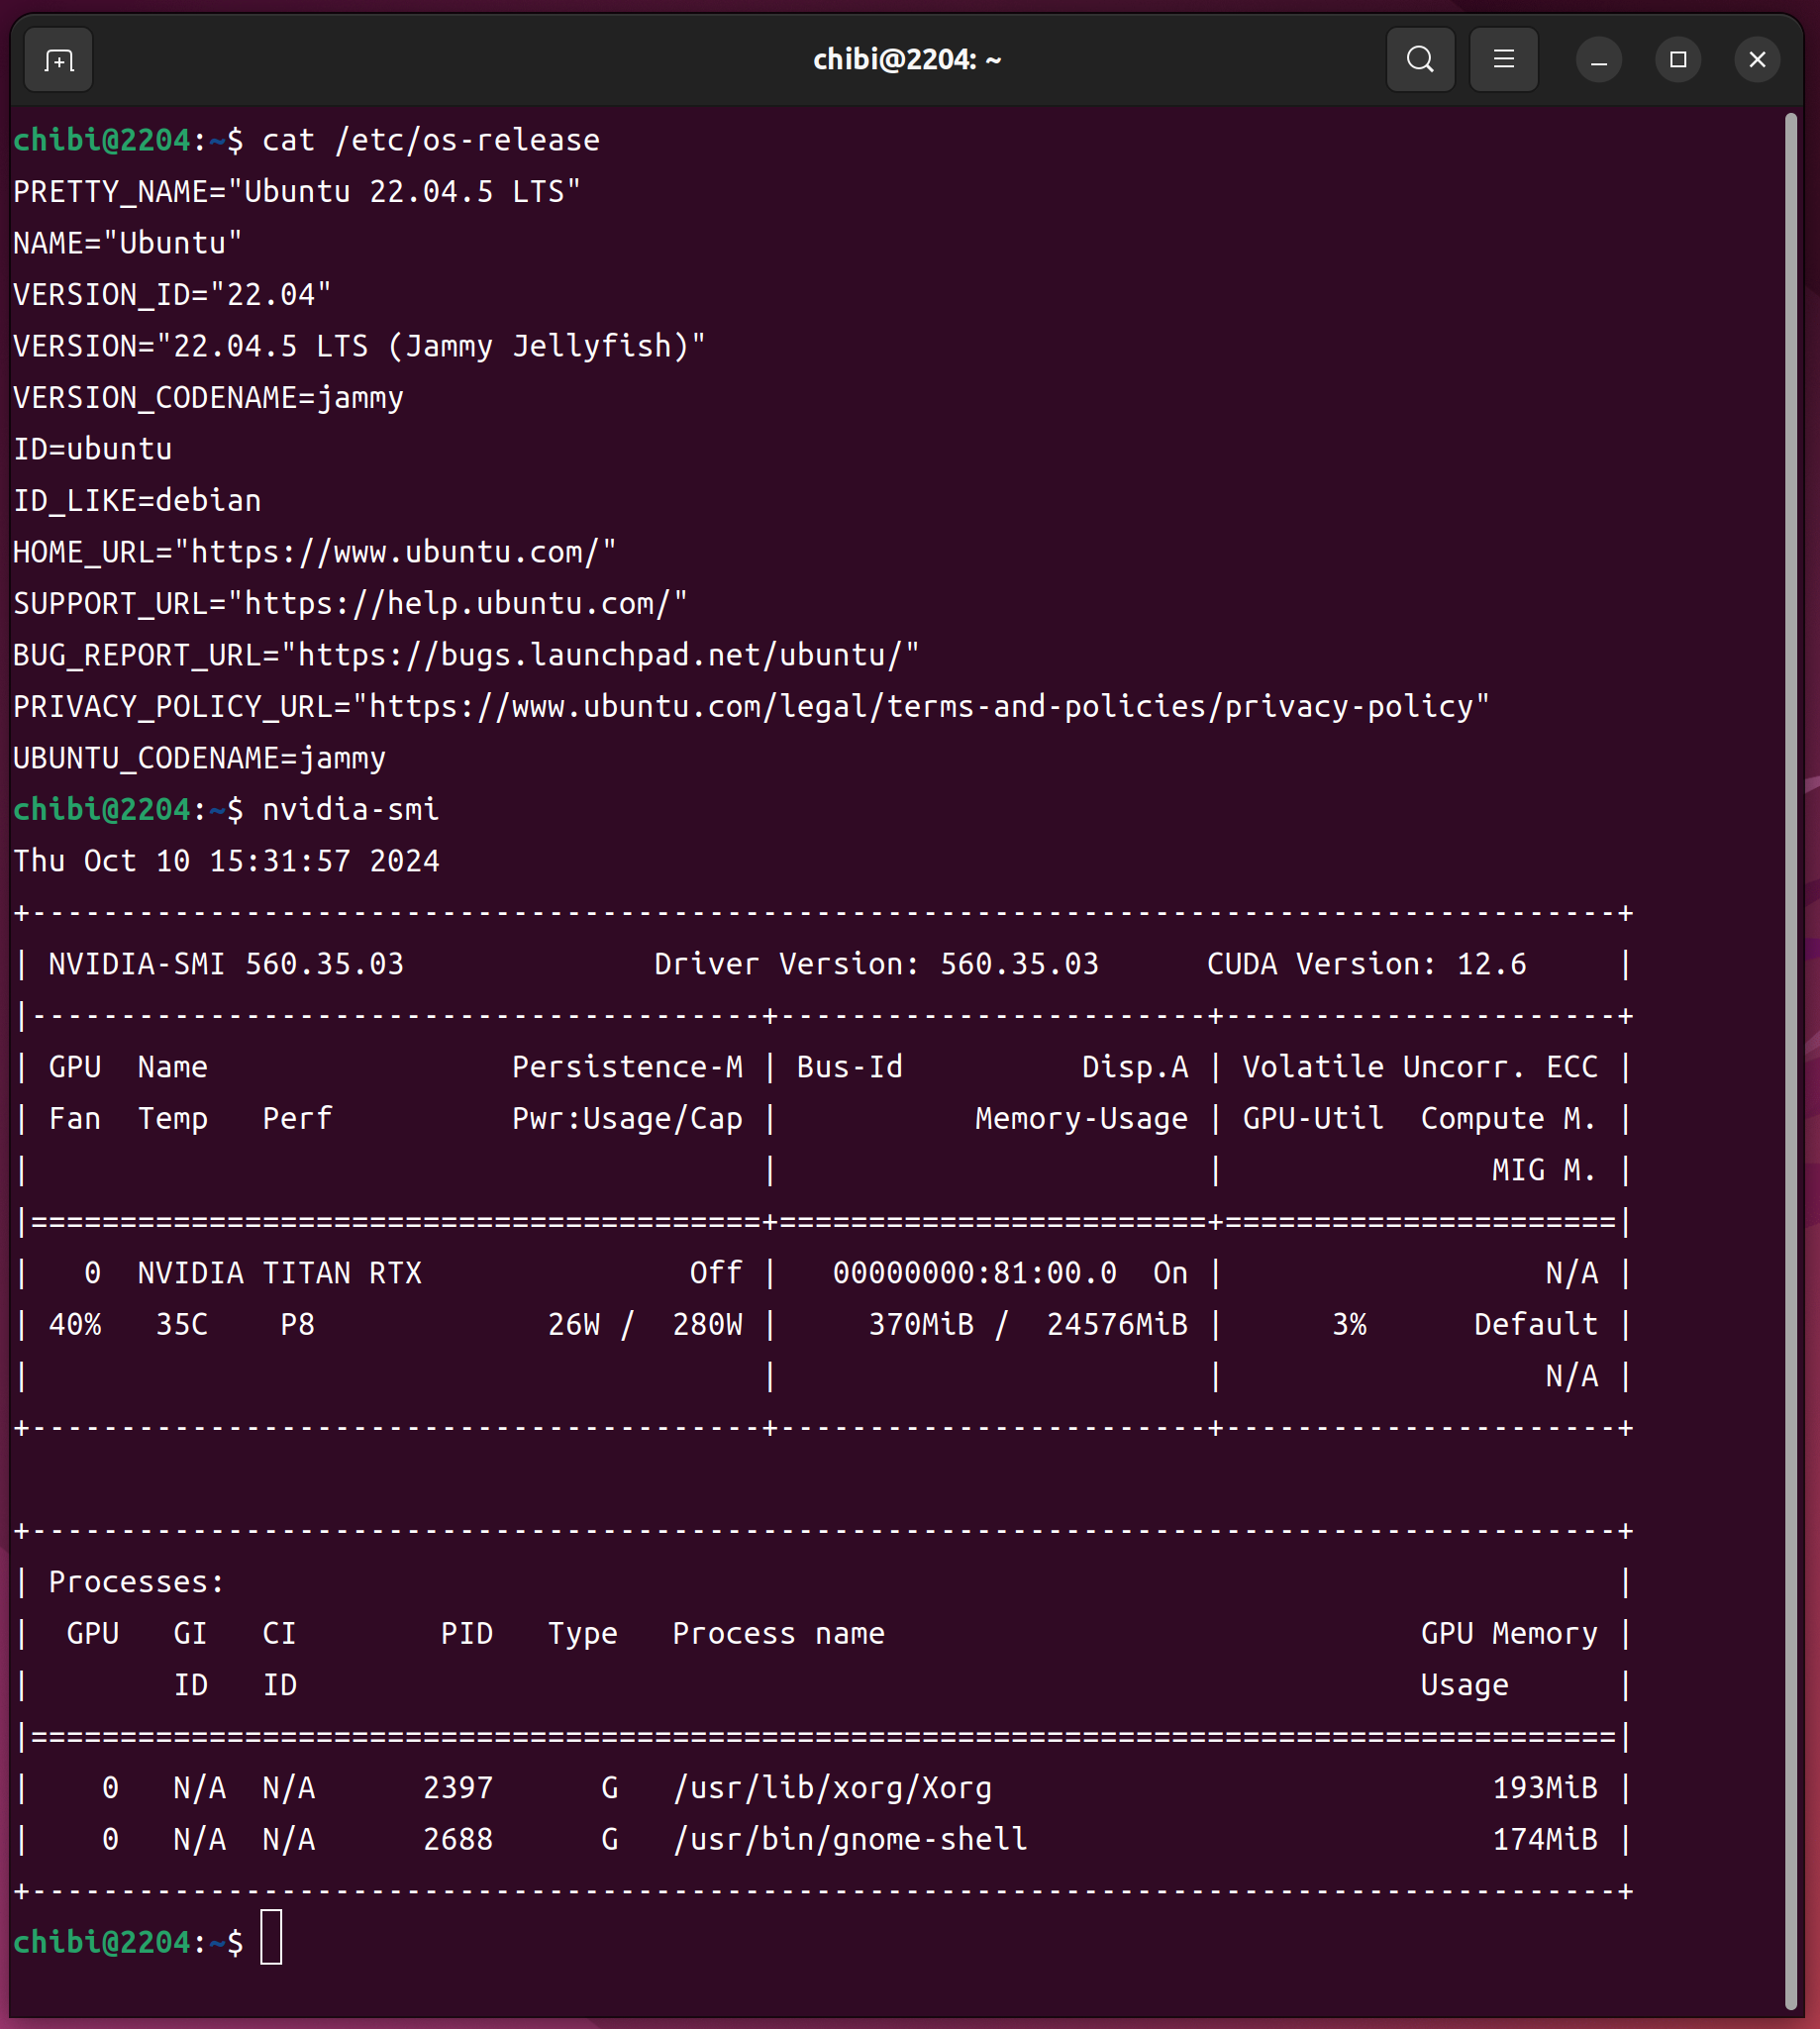The image size is (1820, 2029).
Task: Click the block cursor at the last prompt
Action: (271, 1941)
